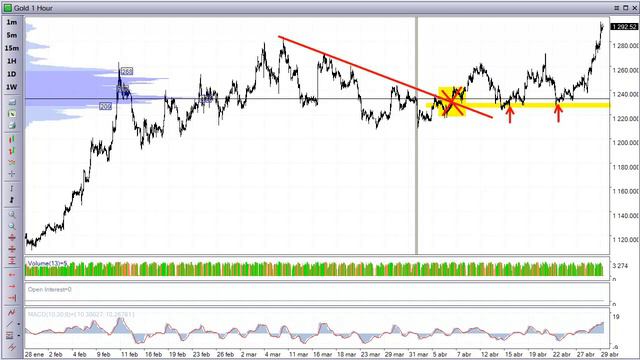Screen dimensions: 640x360
Task: Select the red zigzag line tool
Action: (x=11, y=313)
